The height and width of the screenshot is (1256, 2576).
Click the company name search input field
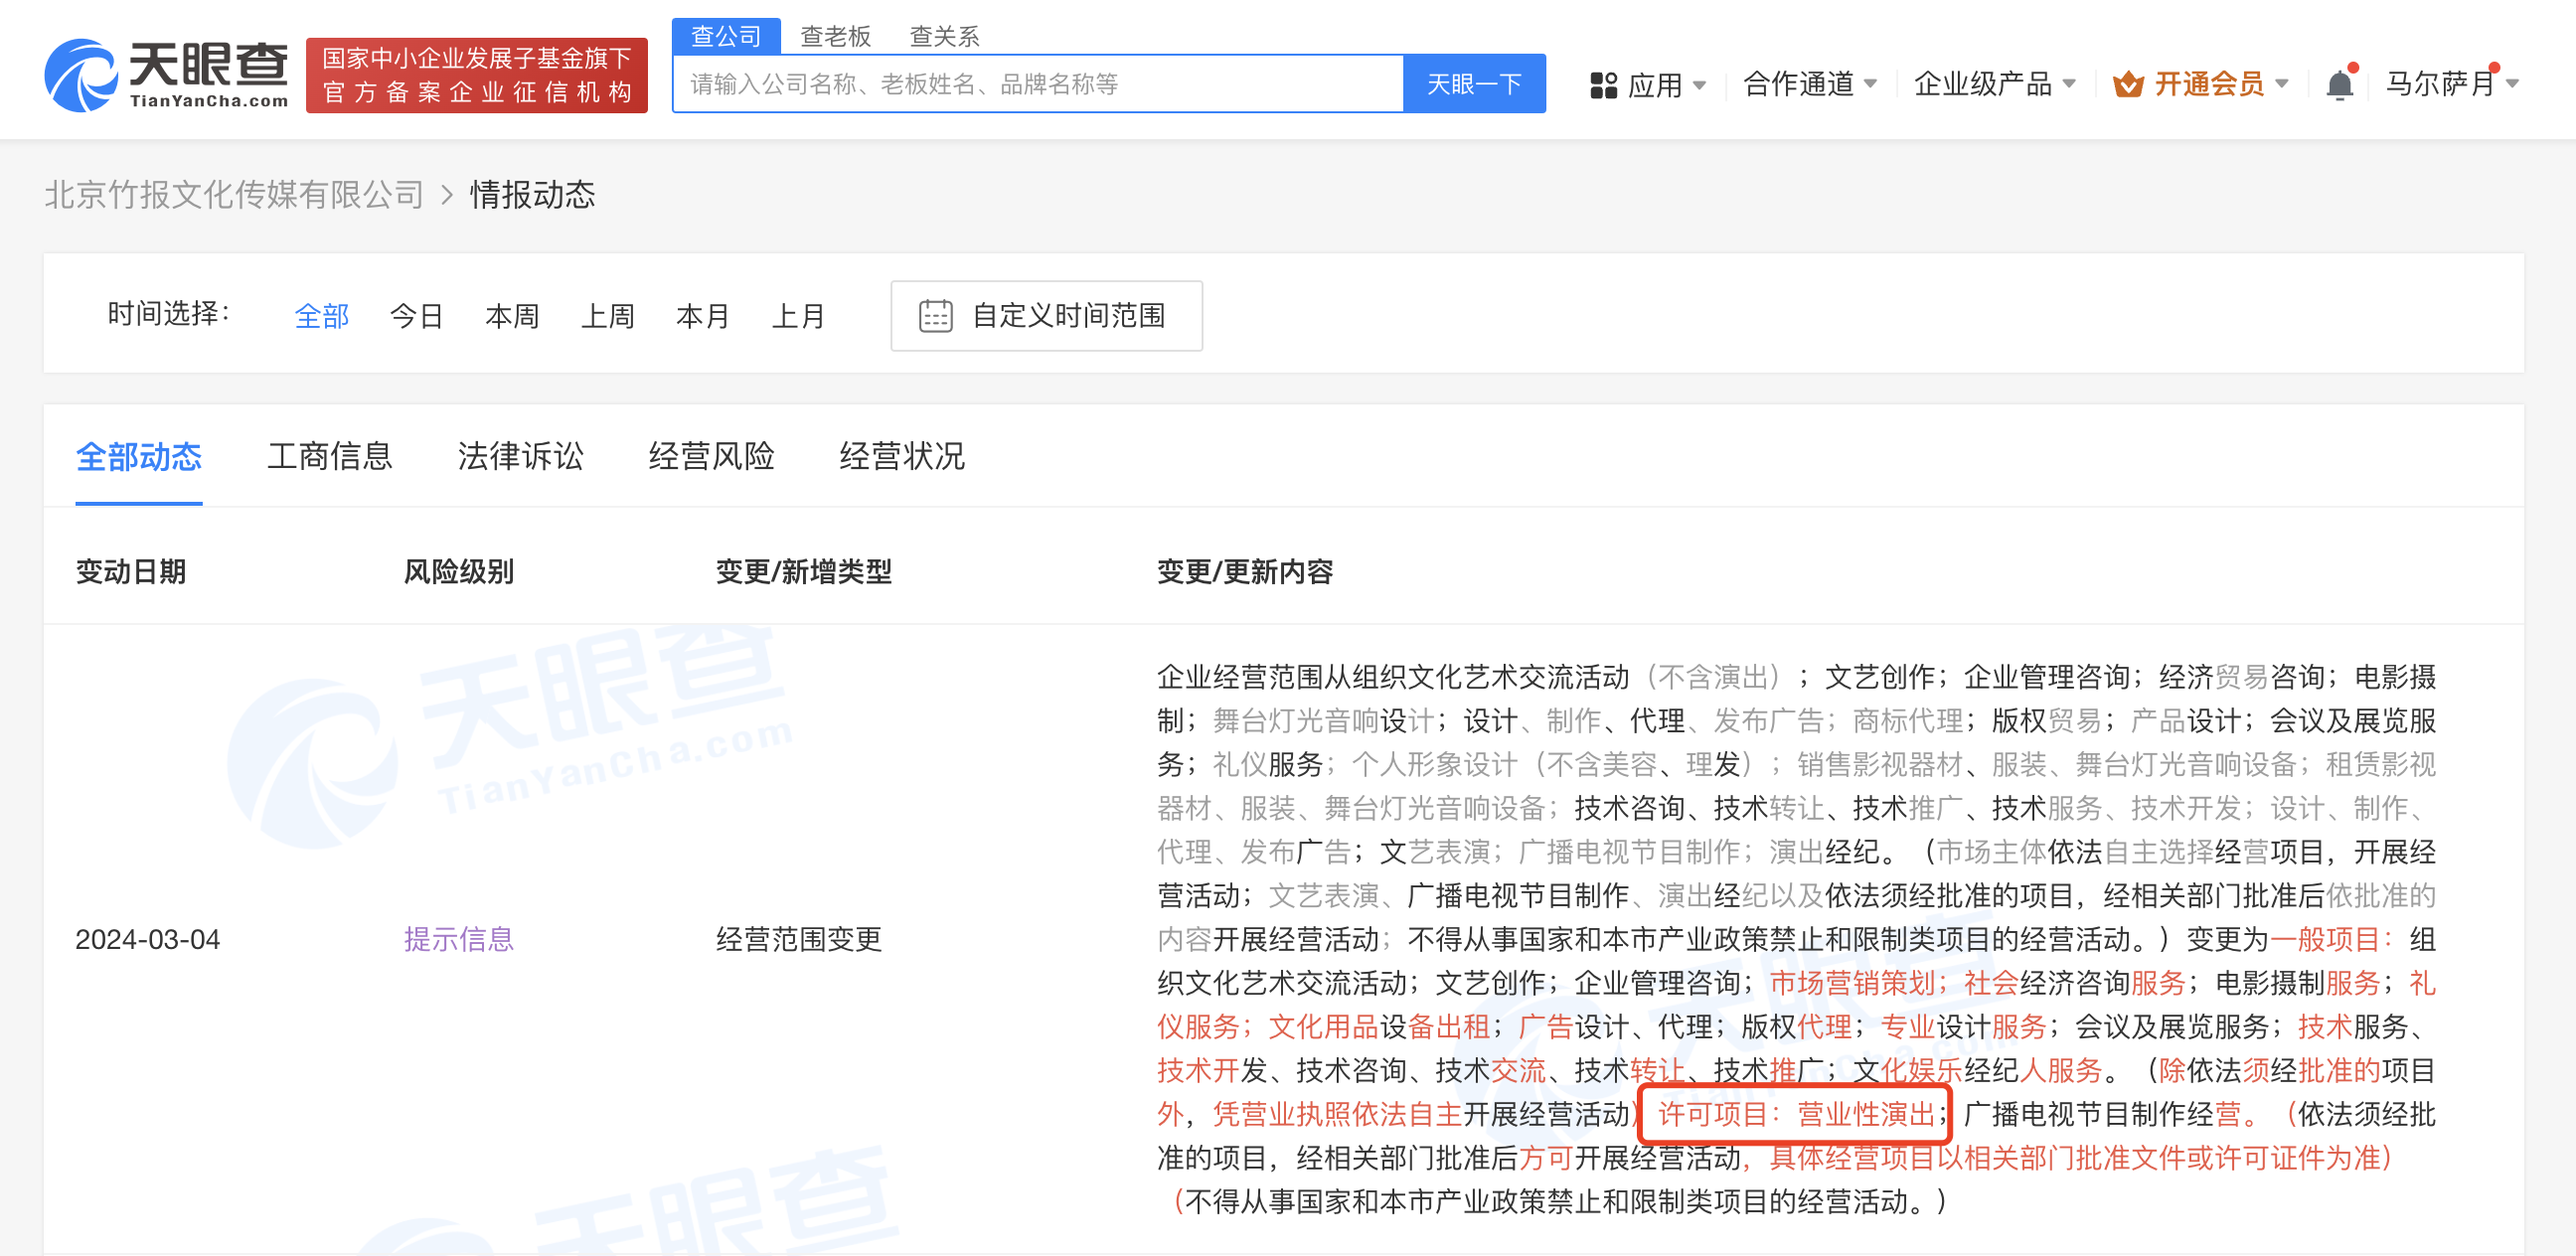(1038, 84)
